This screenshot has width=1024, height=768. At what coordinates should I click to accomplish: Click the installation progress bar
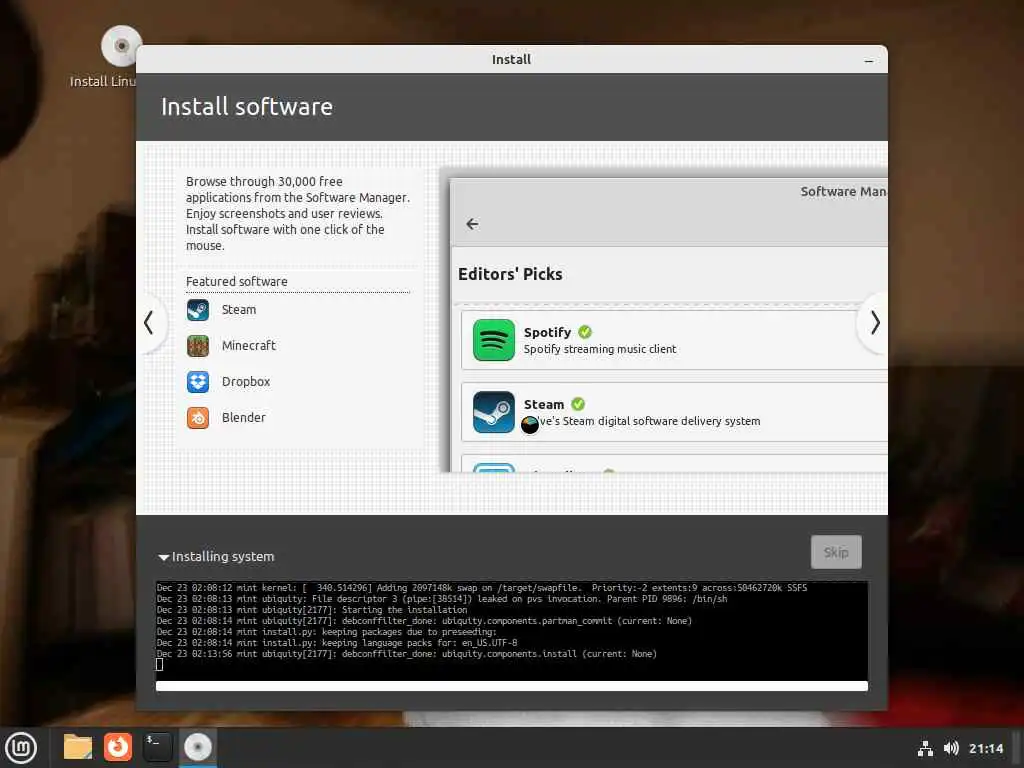point(511,686)
